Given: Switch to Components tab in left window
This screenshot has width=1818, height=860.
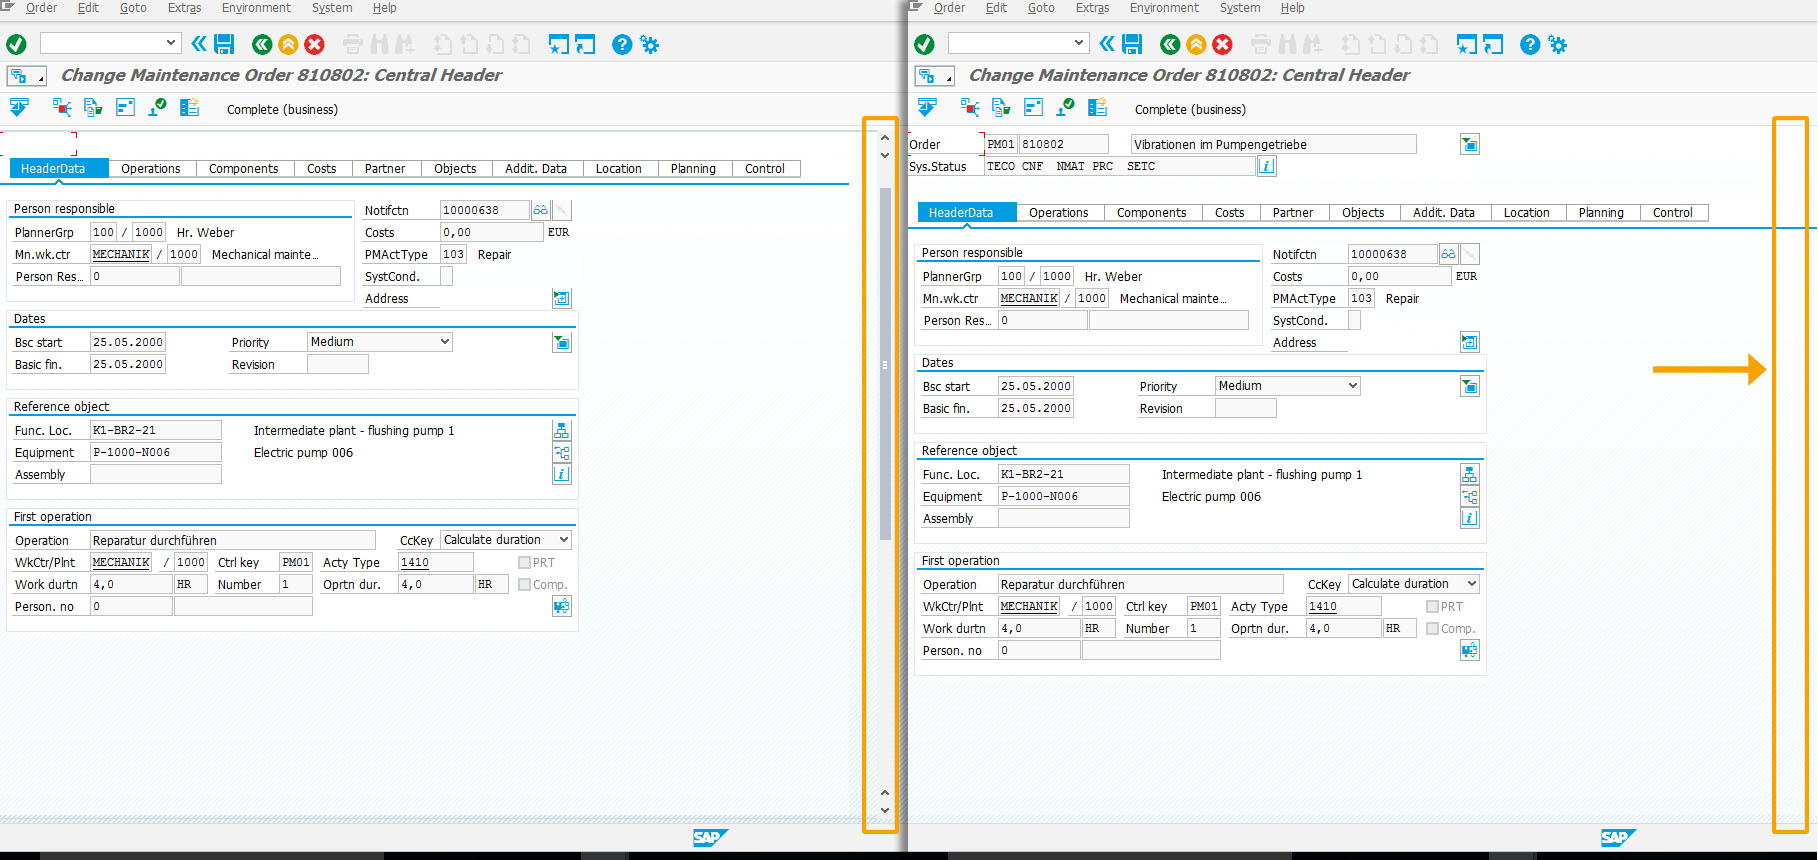Looking at the screenshot, I should (244, 169).
